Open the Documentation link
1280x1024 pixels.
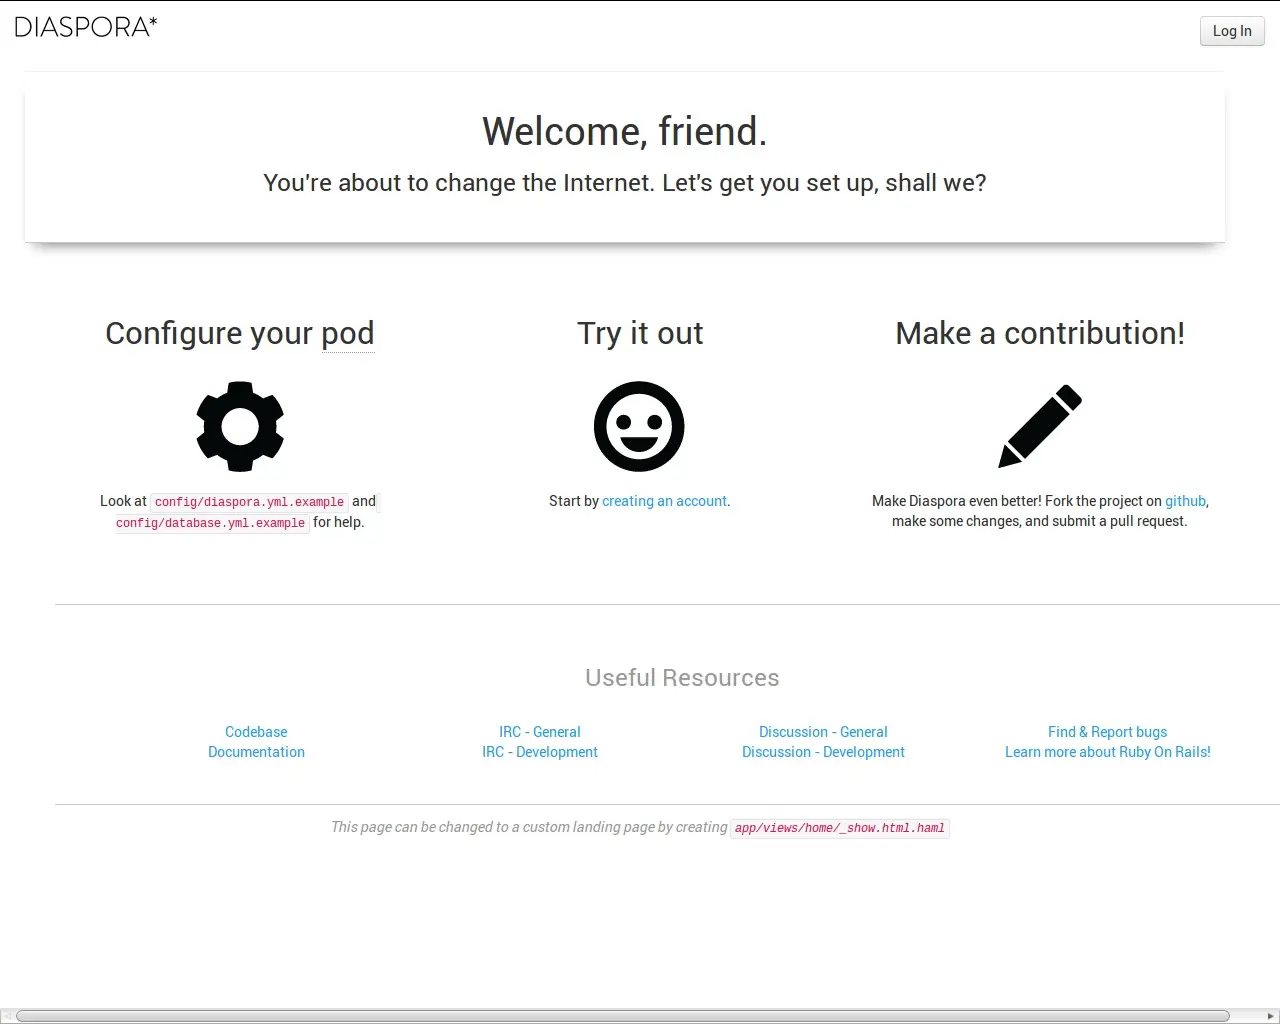point(256,752)
